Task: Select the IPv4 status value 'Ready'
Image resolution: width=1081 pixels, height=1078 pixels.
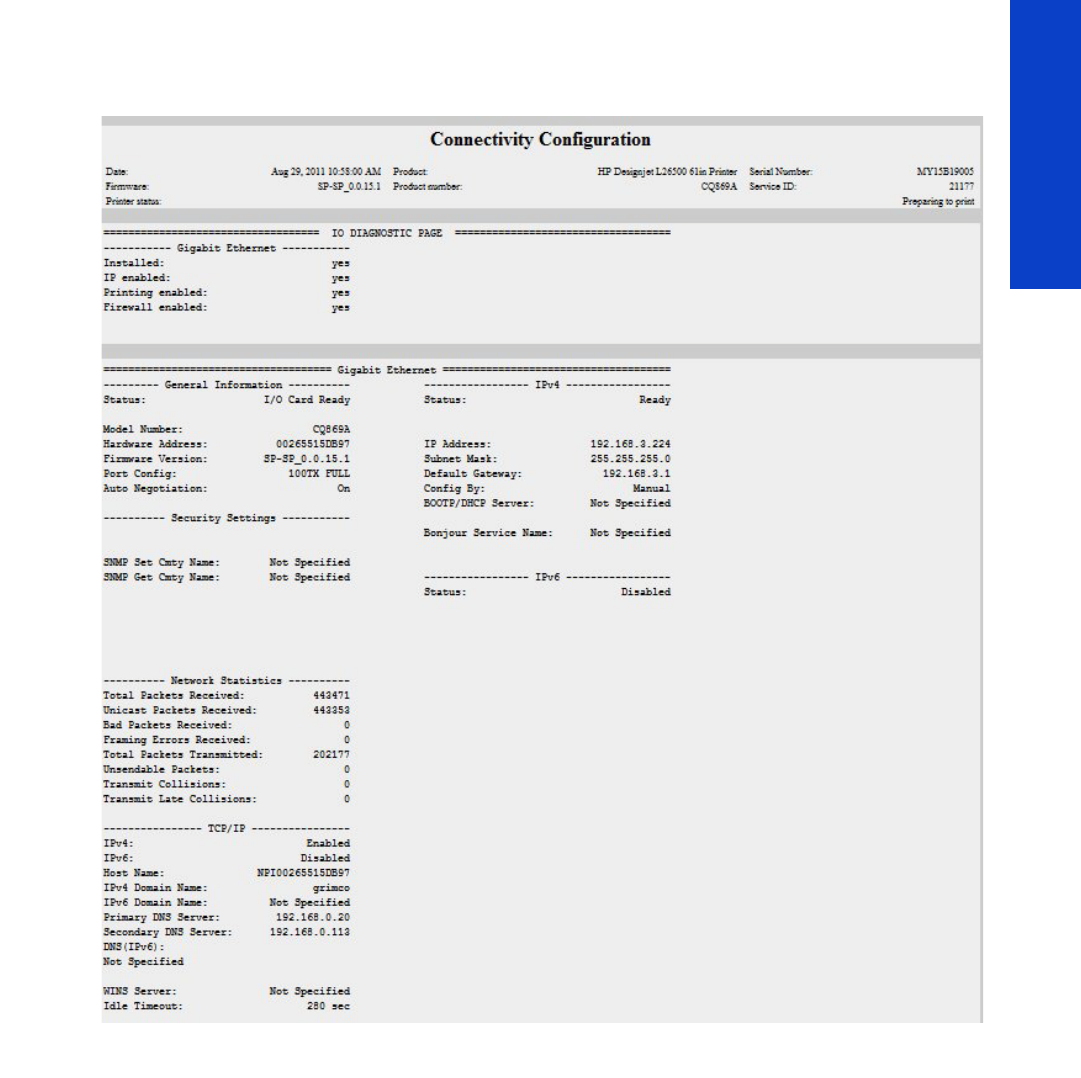Action: [x=655, y=400]
